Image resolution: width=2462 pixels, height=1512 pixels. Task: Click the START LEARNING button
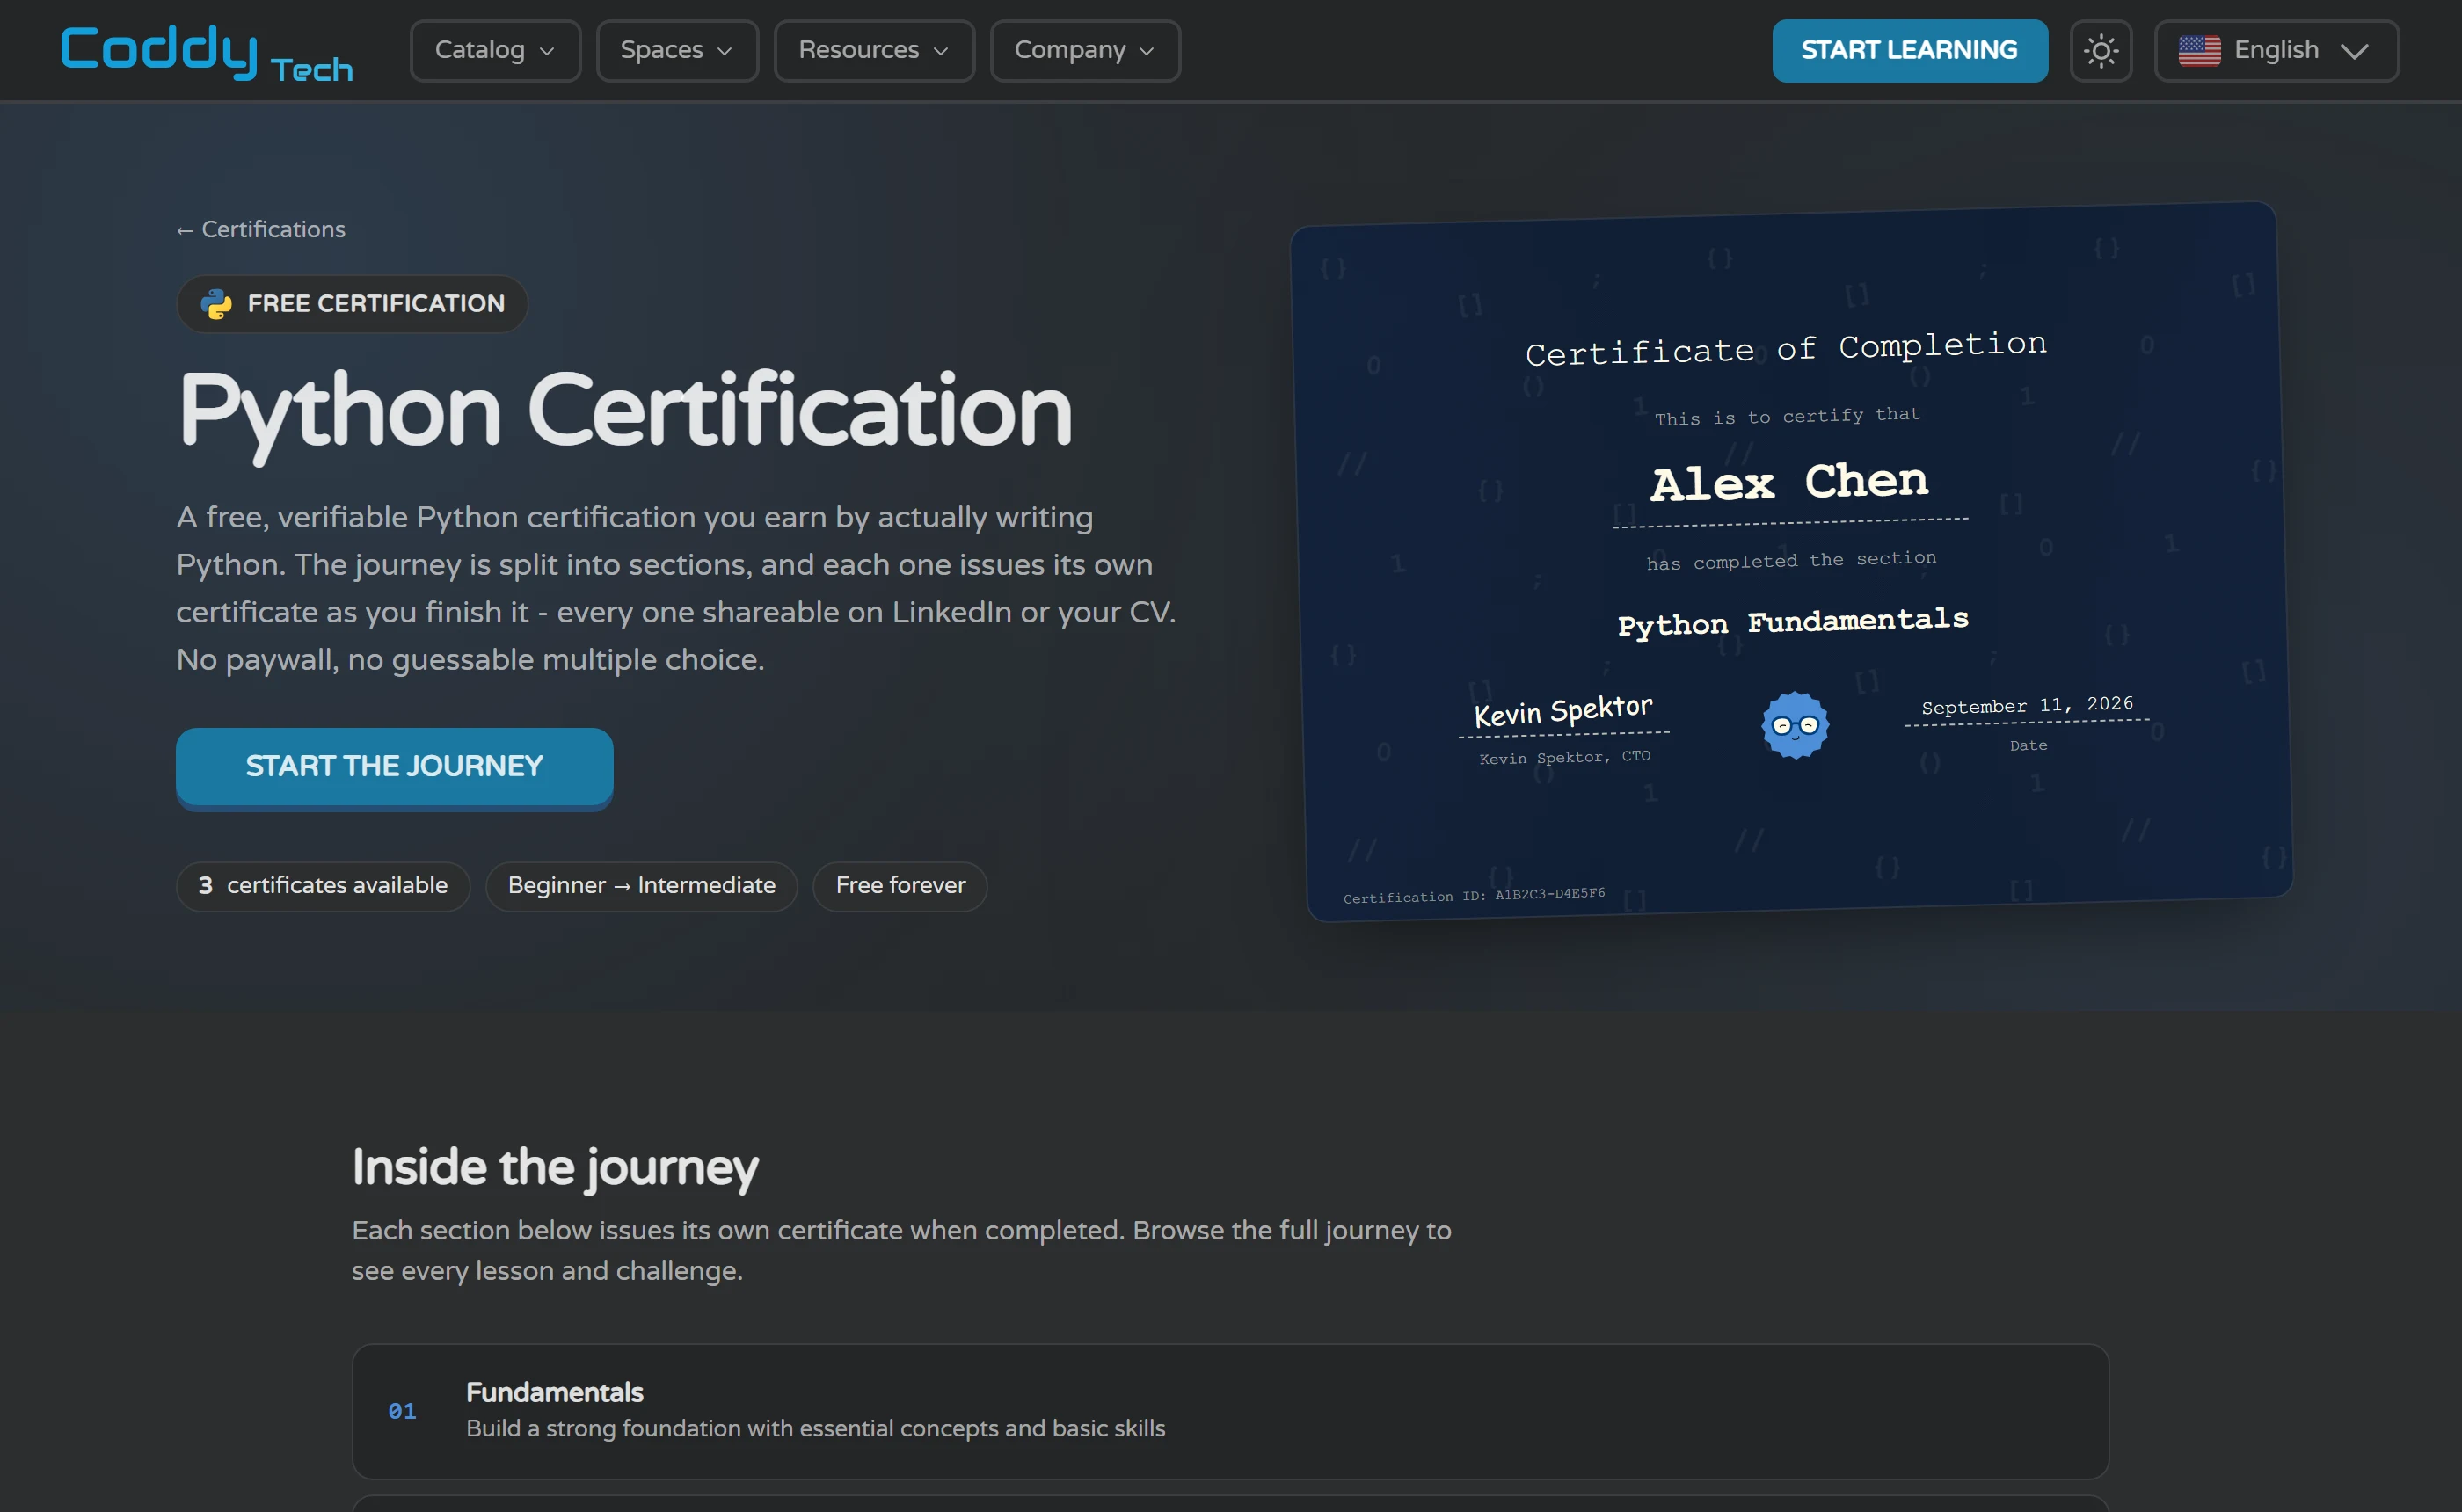coord(1909,50)
